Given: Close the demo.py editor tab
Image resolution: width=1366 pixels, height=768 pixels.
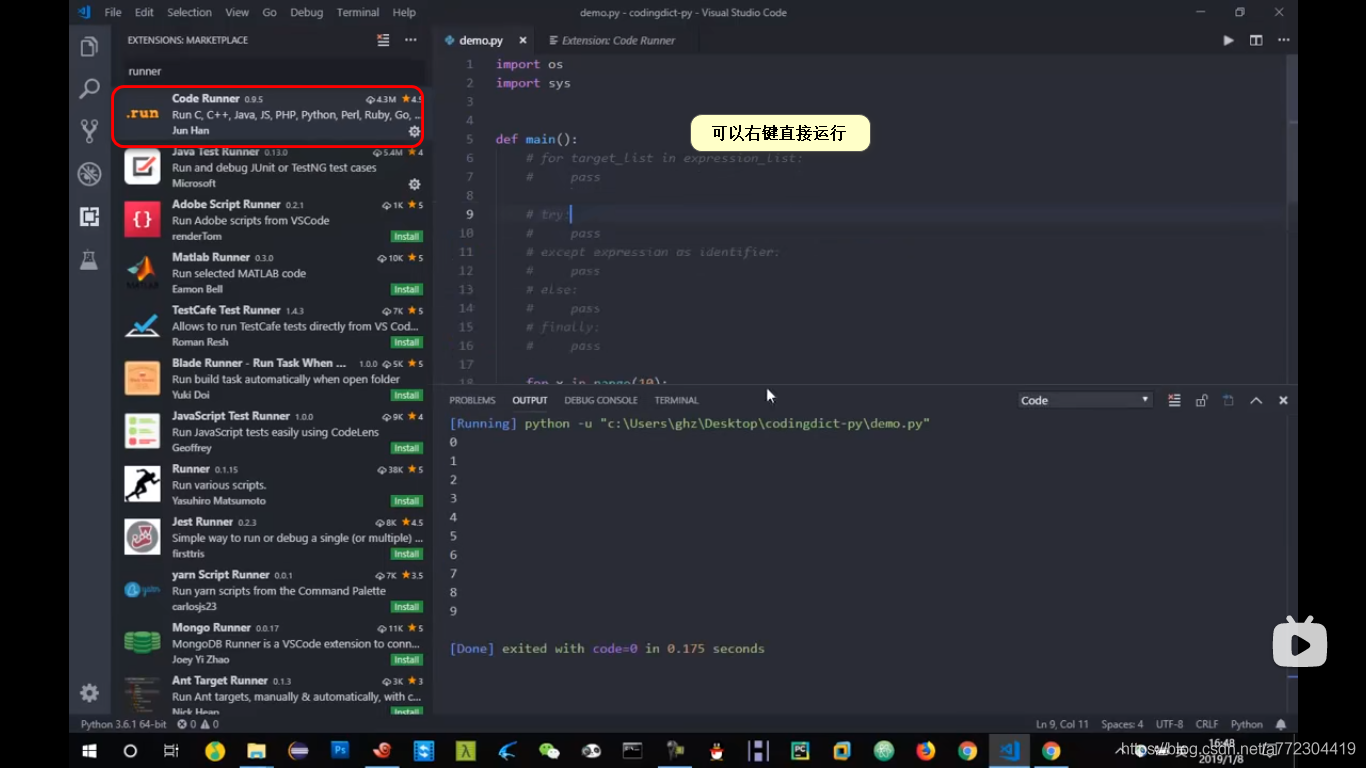Looking at the screenshot, I should 523,41.
